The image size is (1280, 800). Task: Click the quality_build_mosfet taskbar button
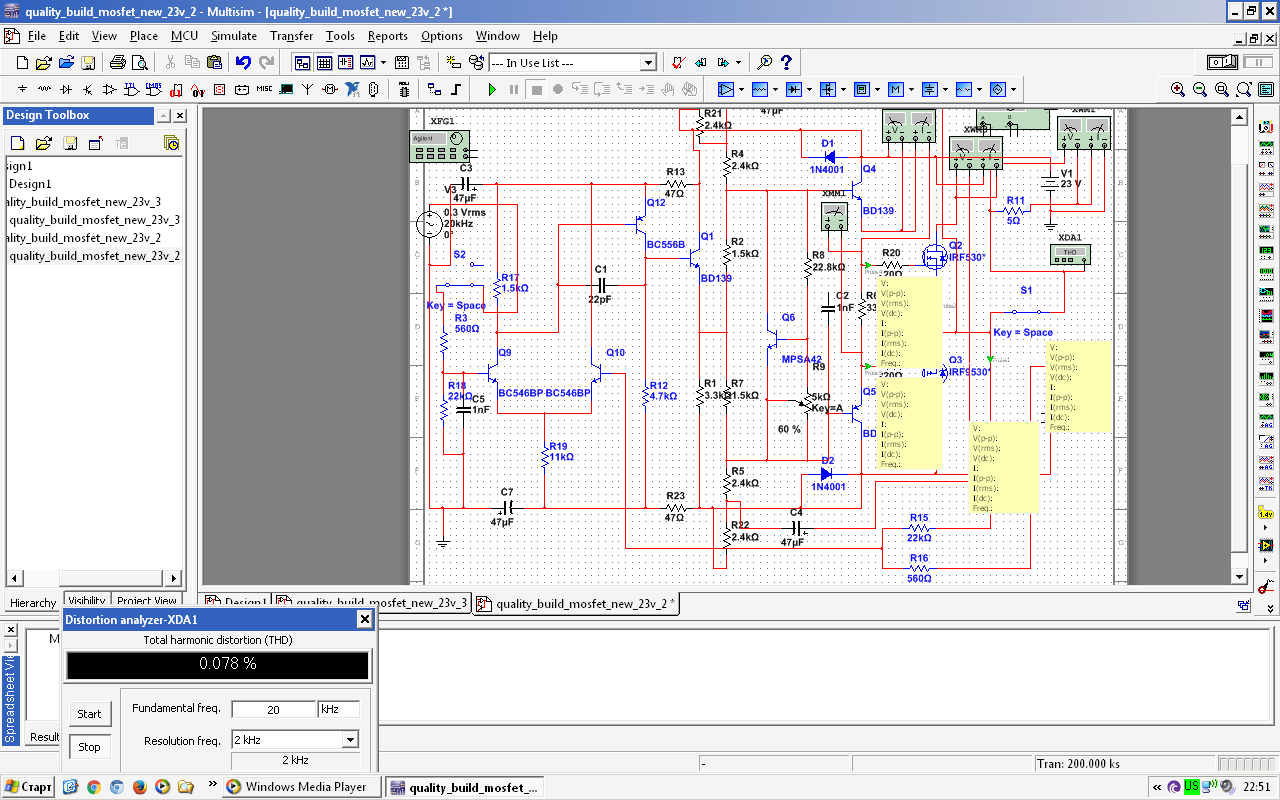(465, 787)
